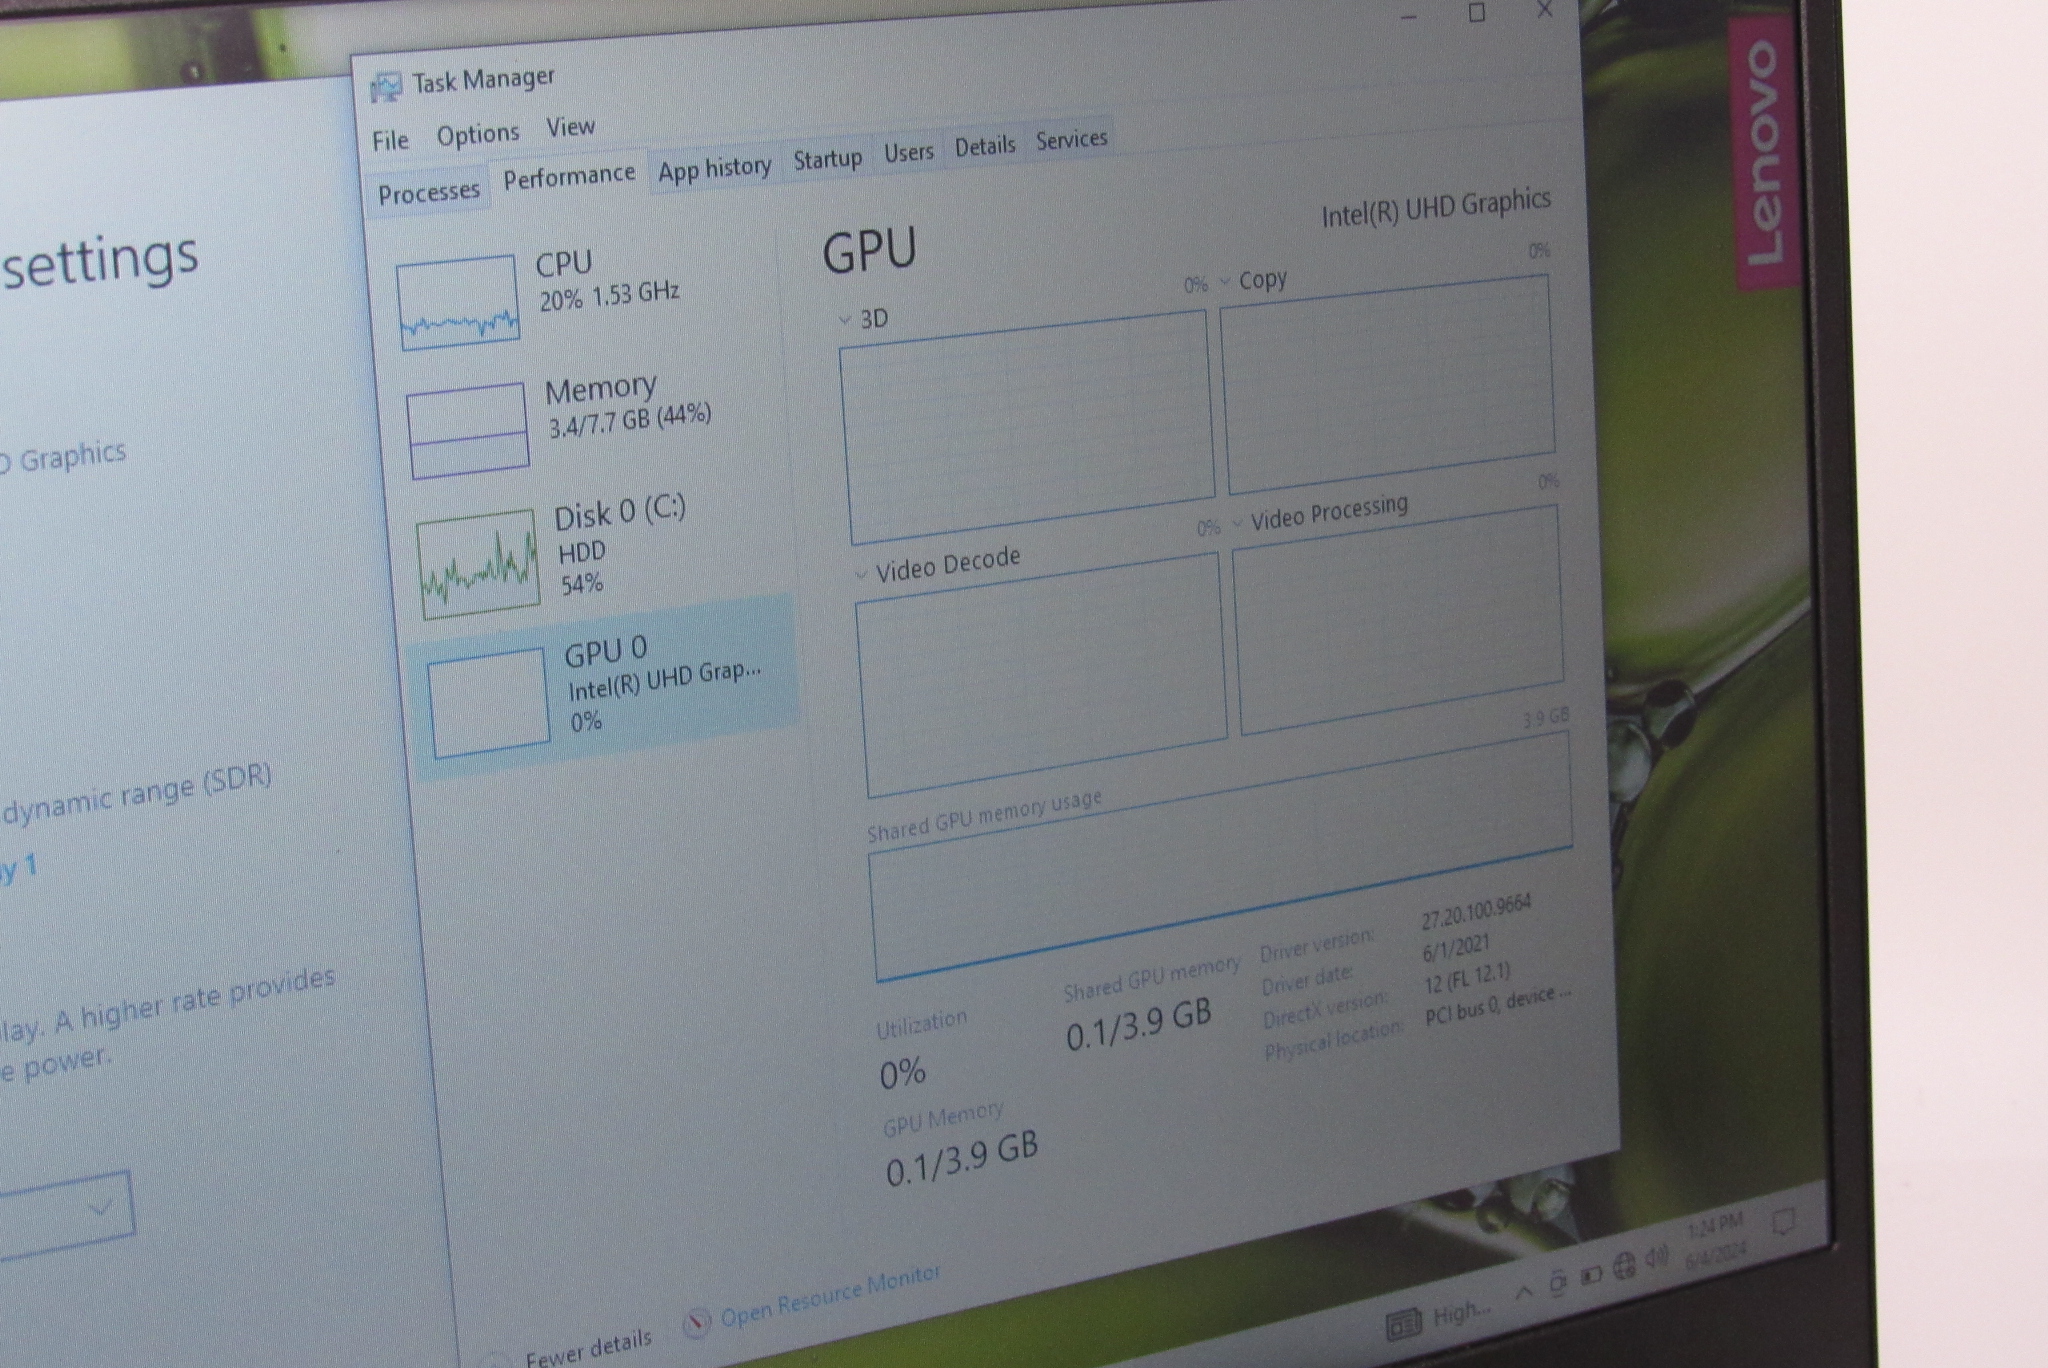
Task: Open Resource Monitor link
Action: click(830, 1296)
